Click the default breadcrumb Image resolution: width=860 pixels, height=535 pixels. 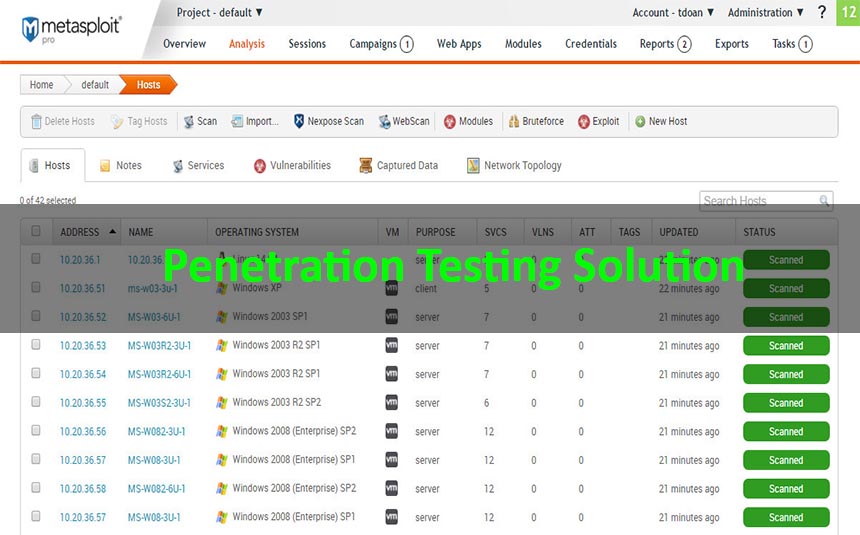[x=95, y=85]
